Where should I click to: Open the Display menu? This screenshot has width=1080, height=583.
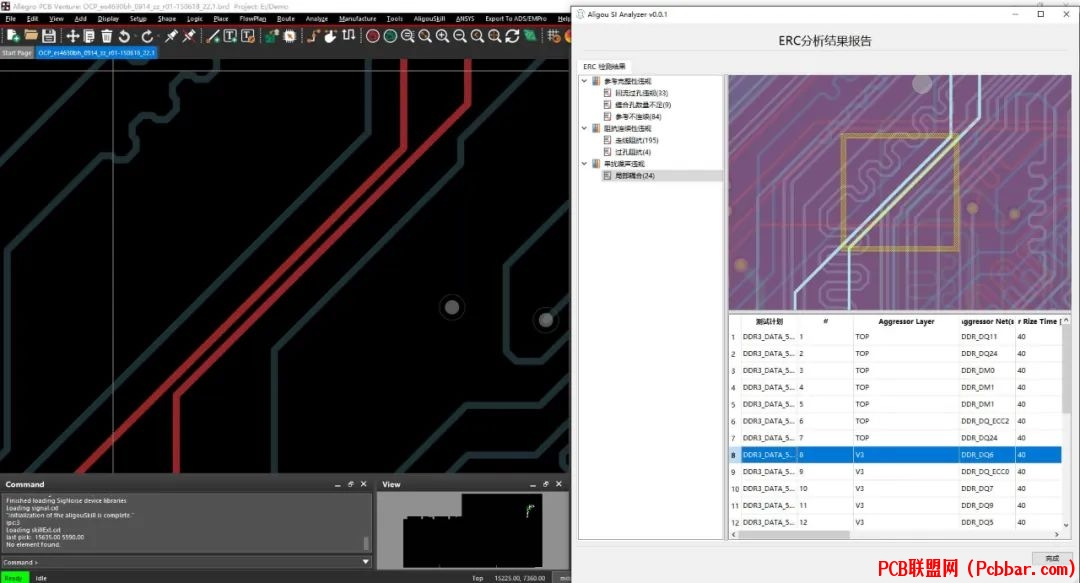click(x=108, y=19)
